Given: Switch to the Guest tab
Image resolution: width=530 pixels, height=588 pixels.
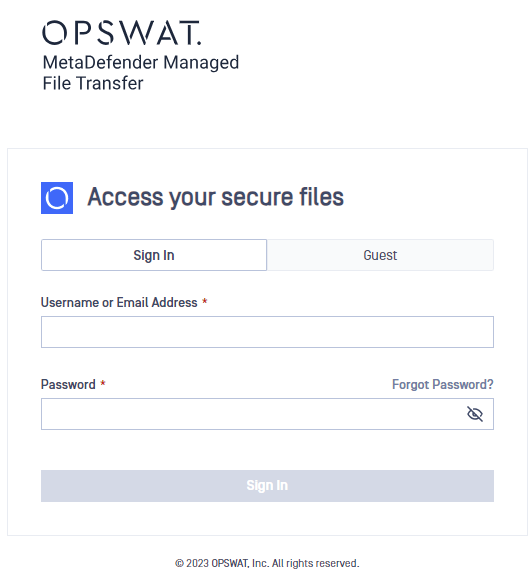Looking at the screenshot, I should click(x=380, y=255).
